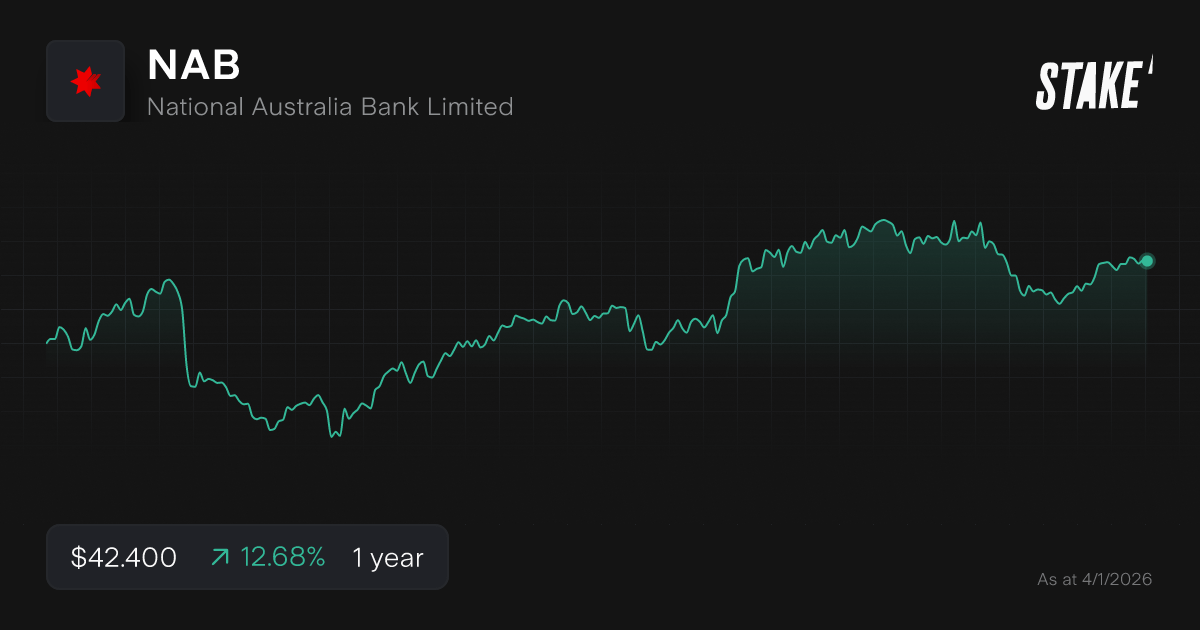
Task: Expand the stats pill at bottom left
Action: (247, 557)
